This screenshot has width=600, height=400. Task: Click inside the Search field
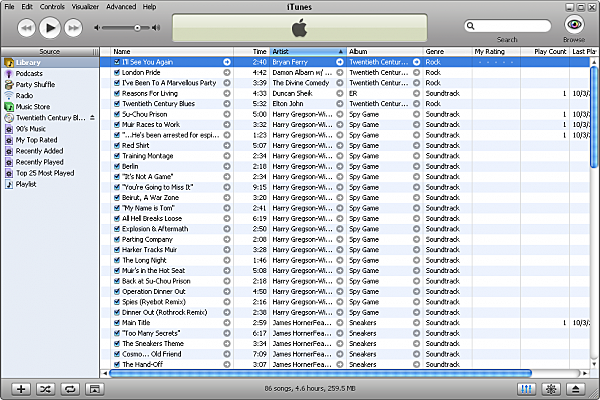(507, 26)
